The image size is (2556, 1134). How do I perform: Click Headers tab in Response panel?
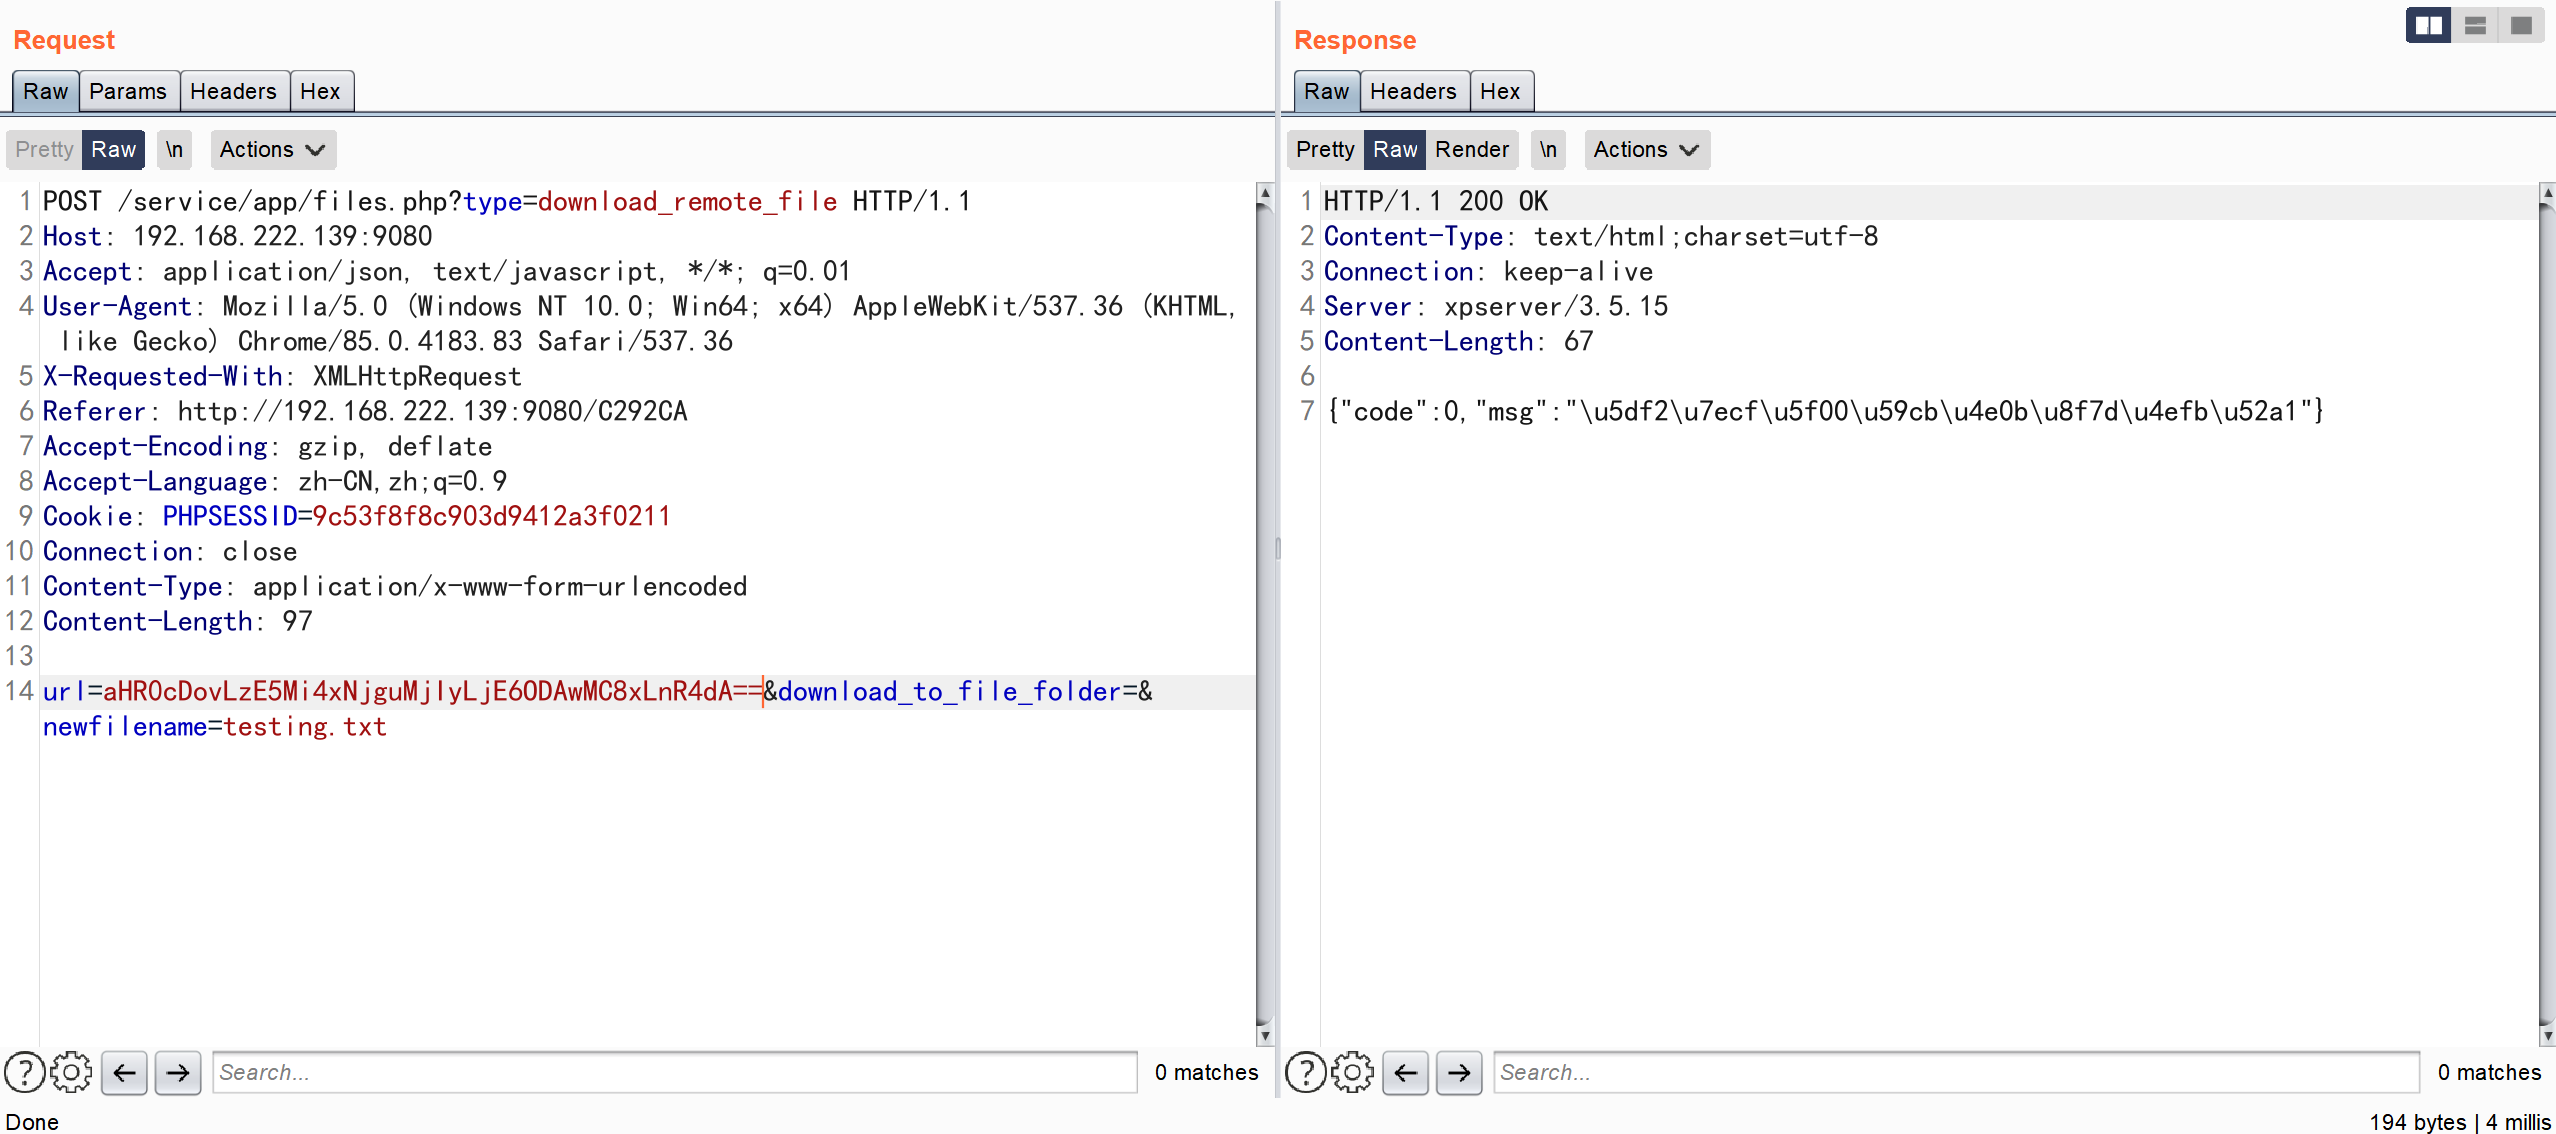pyautogui.click(x=1412, y=90)
